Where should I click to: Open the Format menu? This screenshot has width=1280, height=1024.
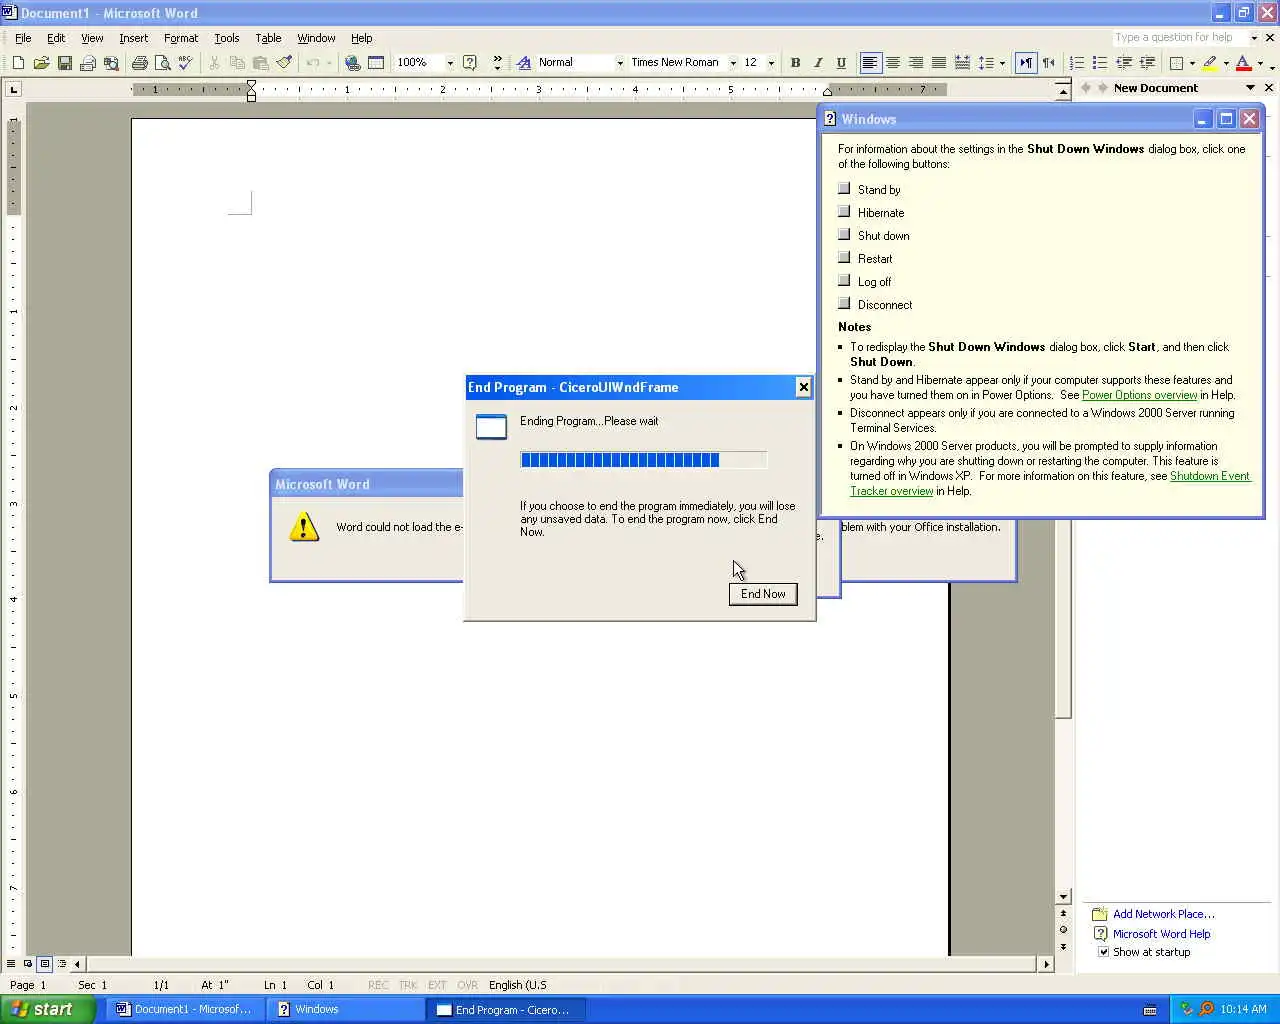pos(181,38)
